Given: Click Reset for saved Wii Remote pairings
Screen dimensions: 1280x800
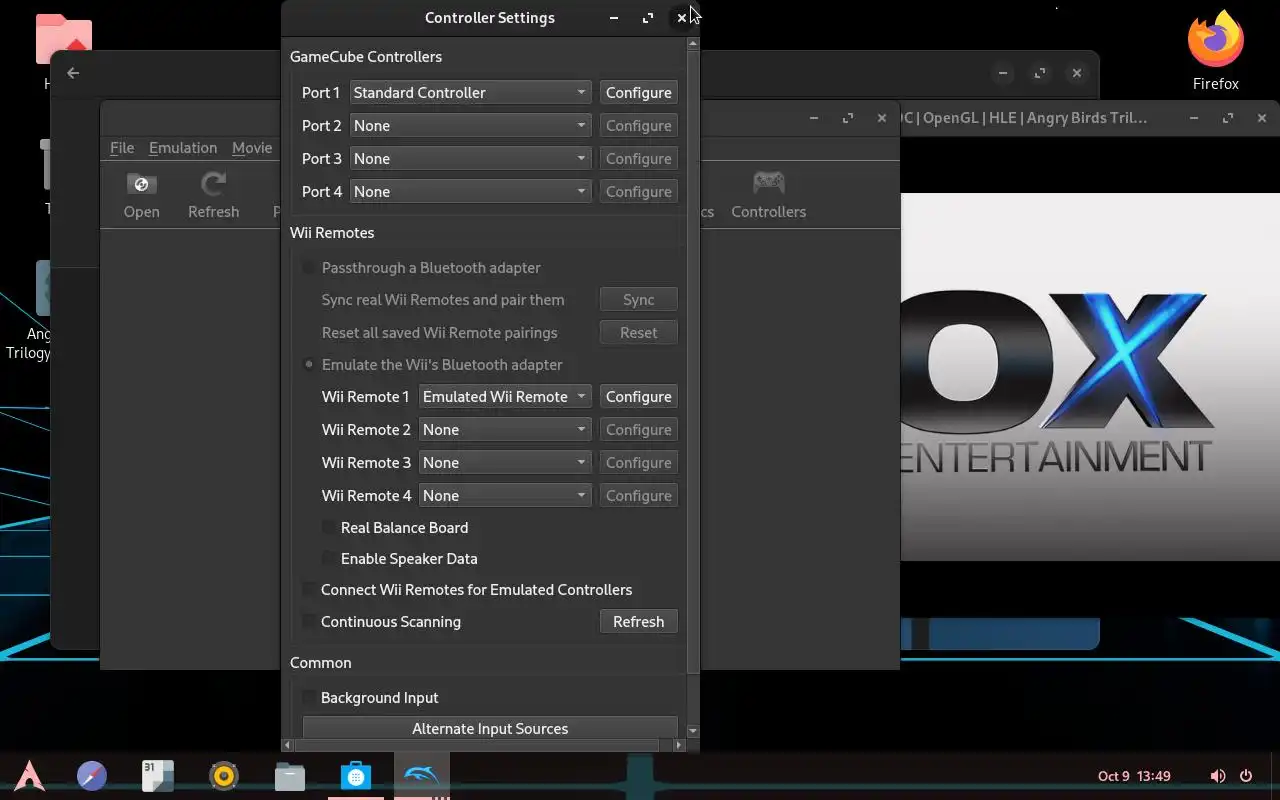Looking at the screenshot, I should coord(638,333).
